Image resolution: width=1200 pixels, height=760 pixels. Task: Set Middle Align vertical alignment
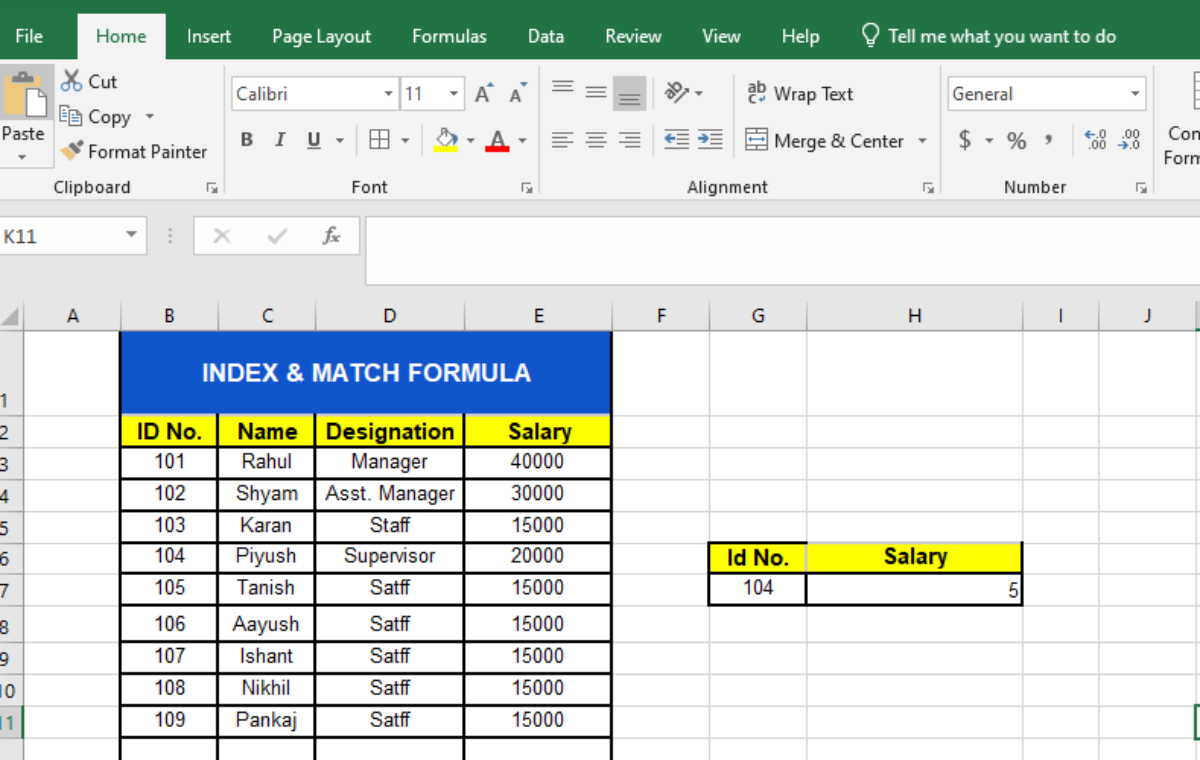pos(596,93)
